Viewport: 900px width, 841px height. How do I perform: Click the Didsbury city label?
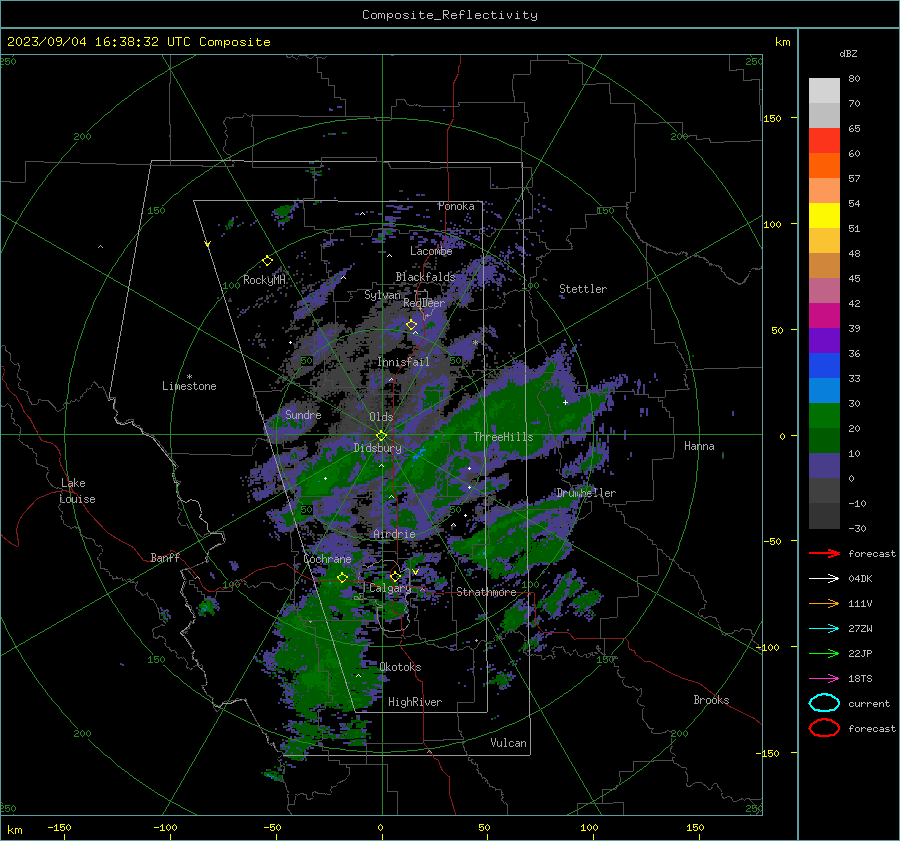[378, 448]
